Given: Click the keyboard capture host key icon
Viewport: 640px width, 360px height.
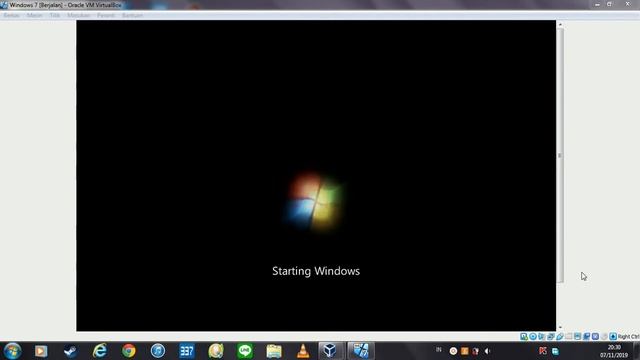Looking at the screenshot, I should tap(613, 336).
